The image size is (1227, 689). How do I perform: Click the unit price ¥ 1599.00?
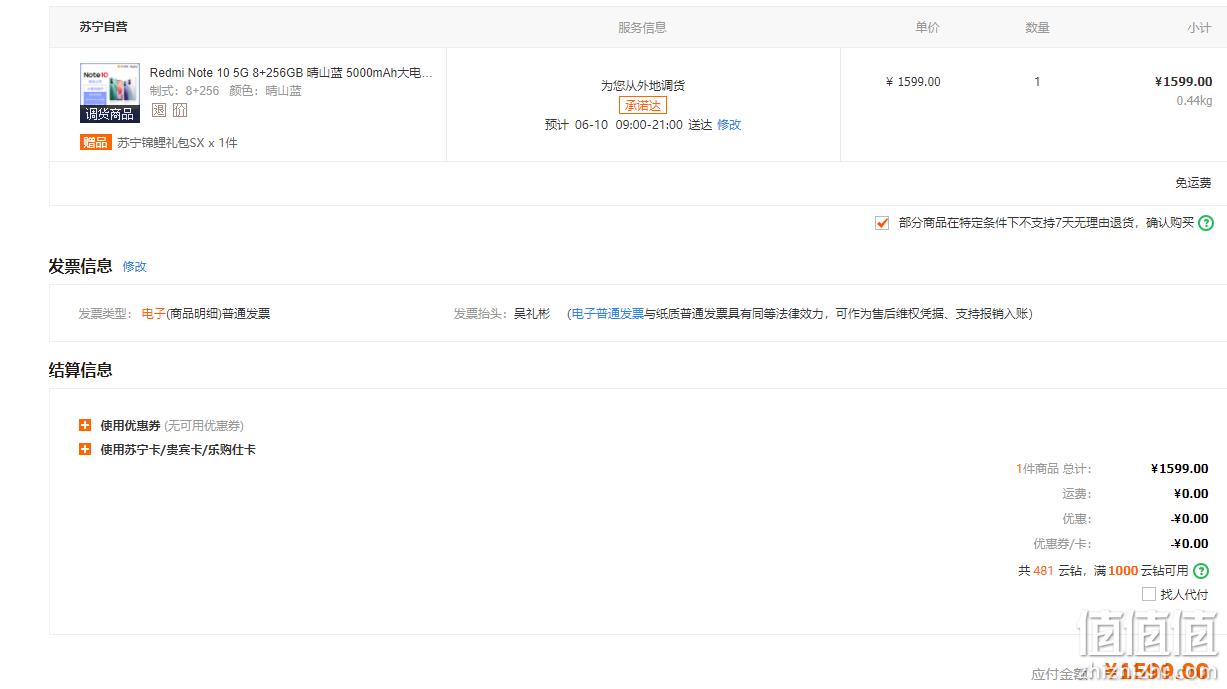(x=913, y=82)
